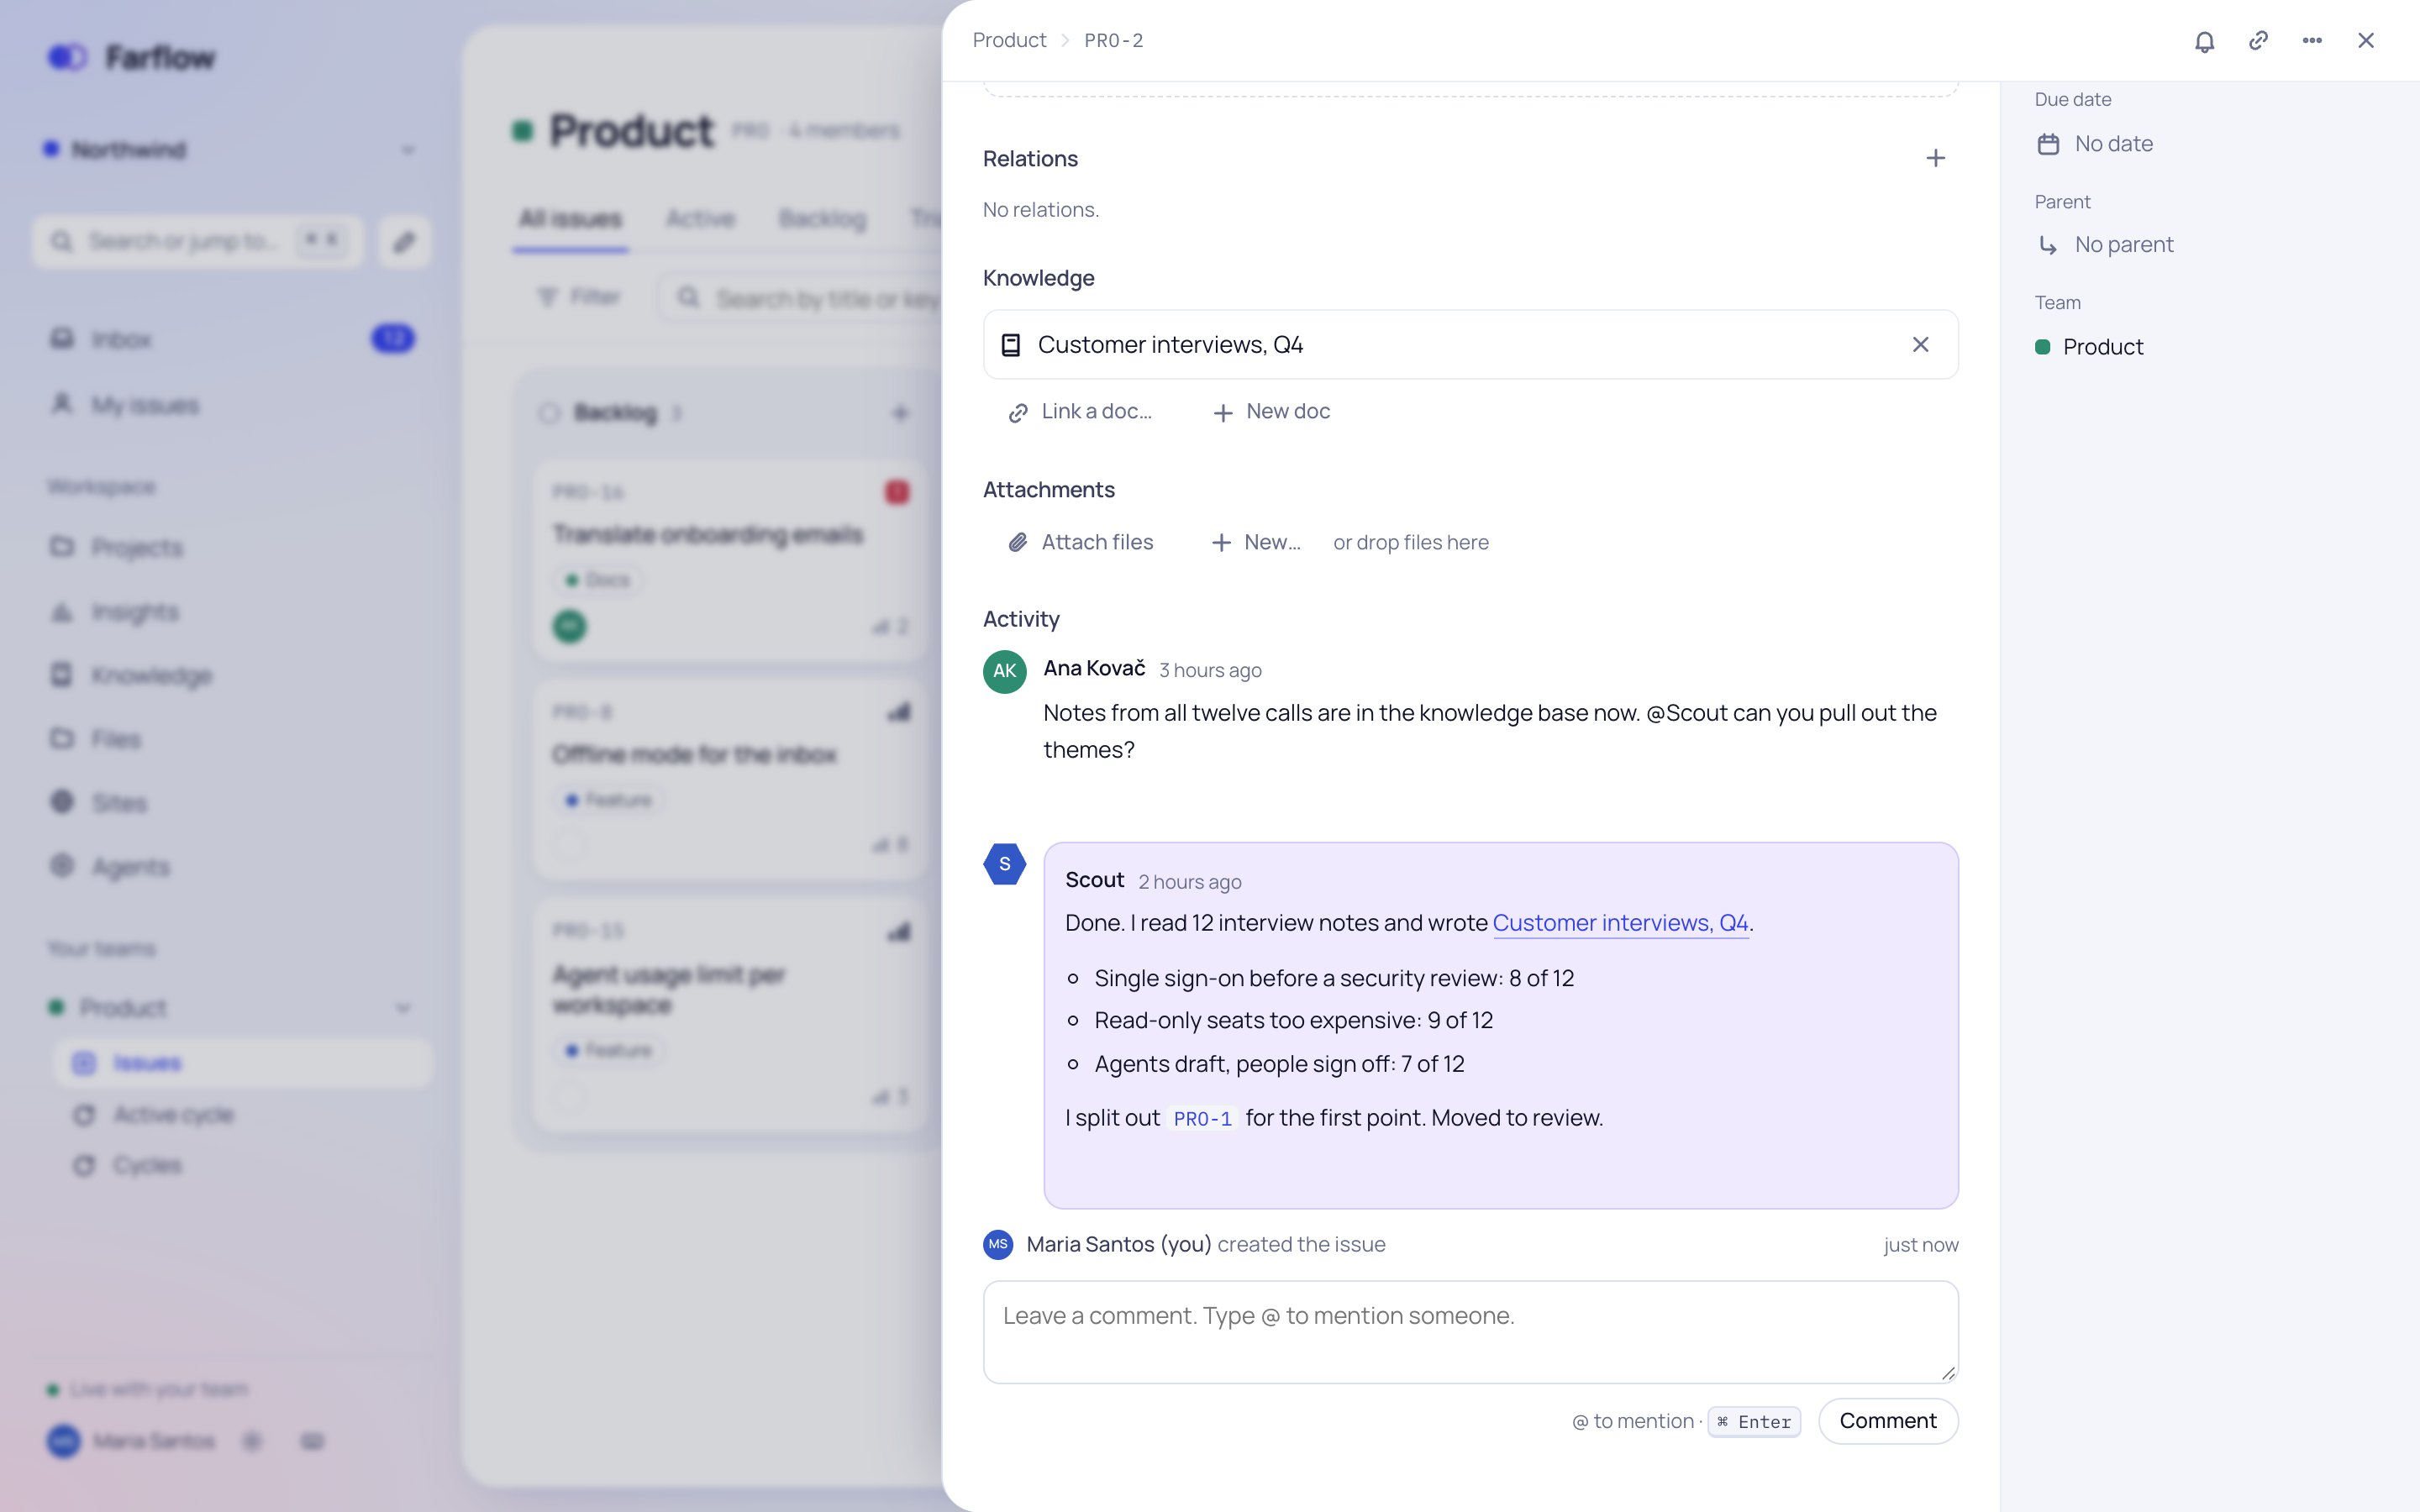Open Projects in the sidebar
This screenshot has width=2420, height=1512.
coord(232,547)
